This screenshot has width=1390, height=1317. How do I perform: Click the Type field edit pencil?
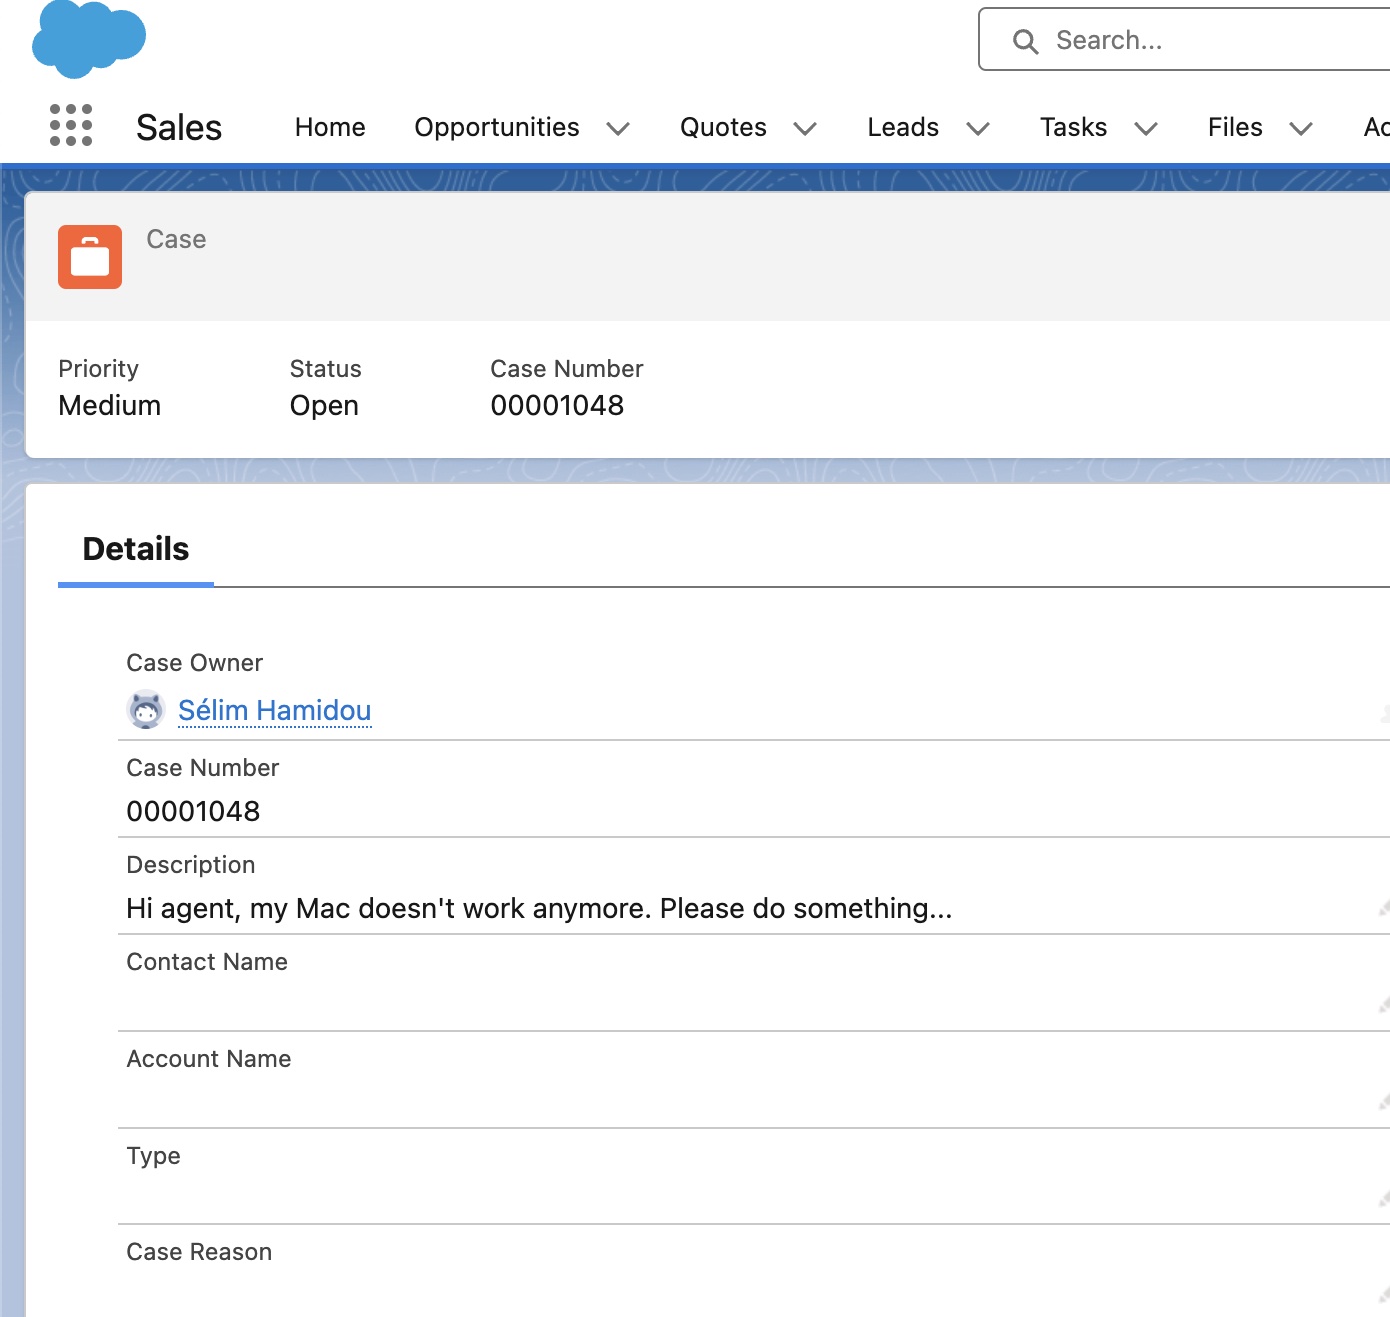pos(1385,1198)
